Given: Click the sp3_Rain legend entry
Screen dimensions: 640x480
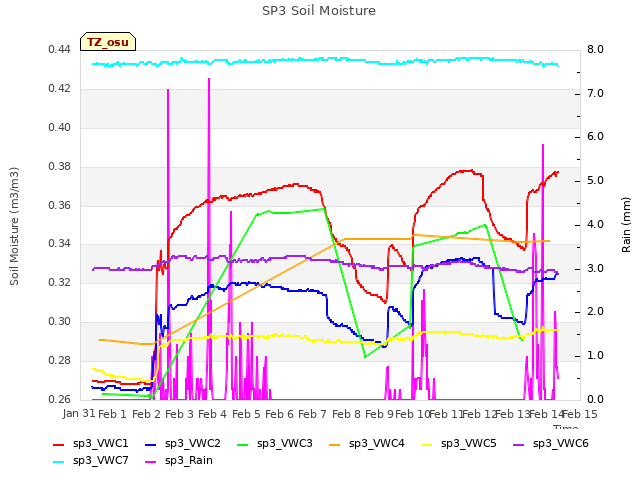Looking at the screenshot, I should [179, 461].
